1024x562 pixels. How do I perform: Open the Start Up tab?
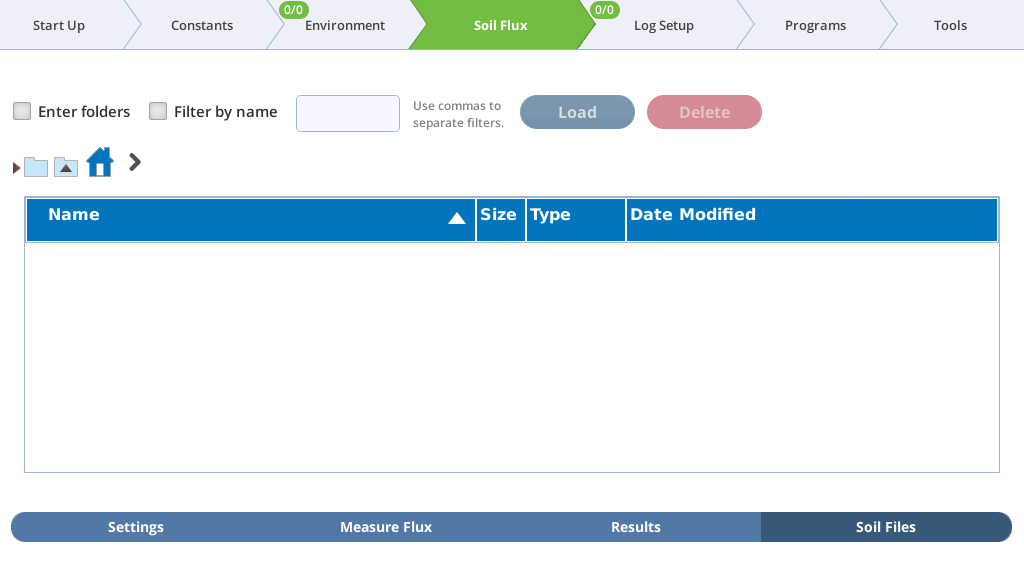coord(59,25)
